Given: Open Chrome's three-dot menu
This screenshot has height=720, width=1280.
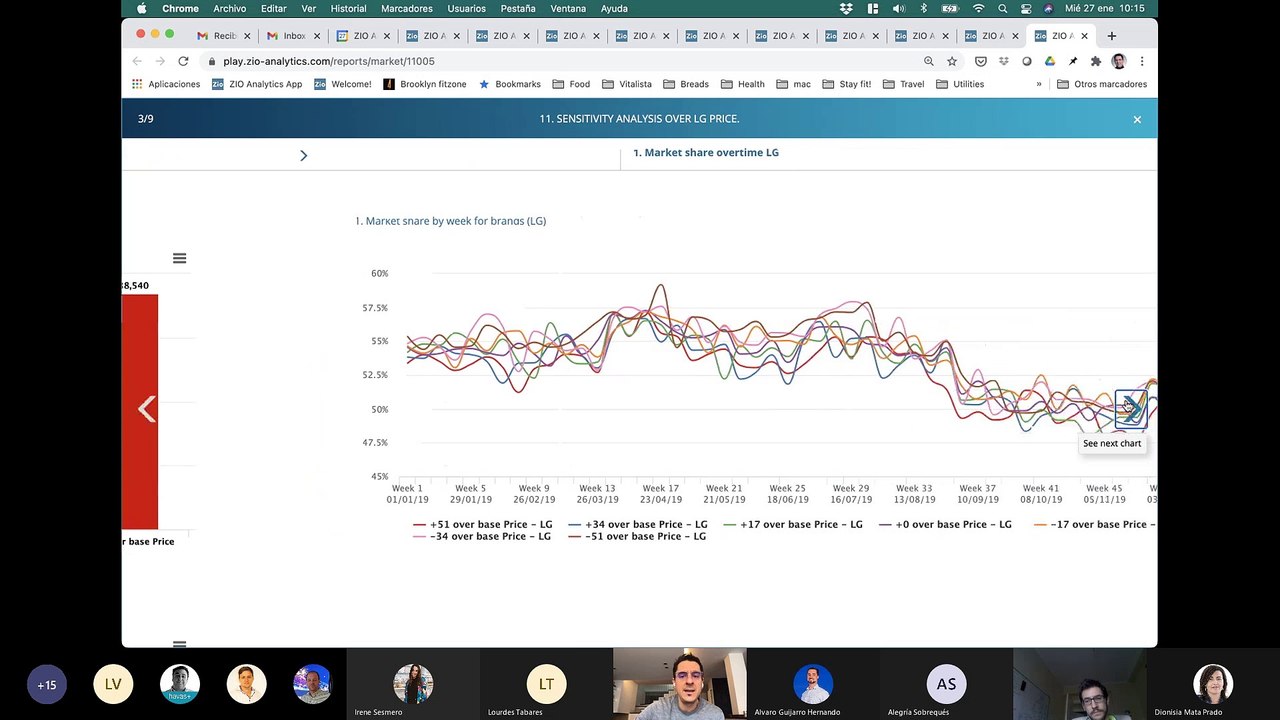Looking at the screenshot, I should (x=1142, y=61).
